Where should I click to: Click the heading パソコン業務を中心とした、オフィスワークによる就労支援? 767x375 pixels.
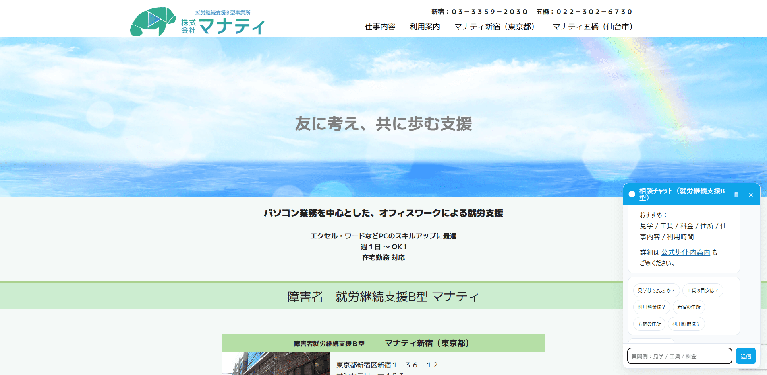point(384,213)
